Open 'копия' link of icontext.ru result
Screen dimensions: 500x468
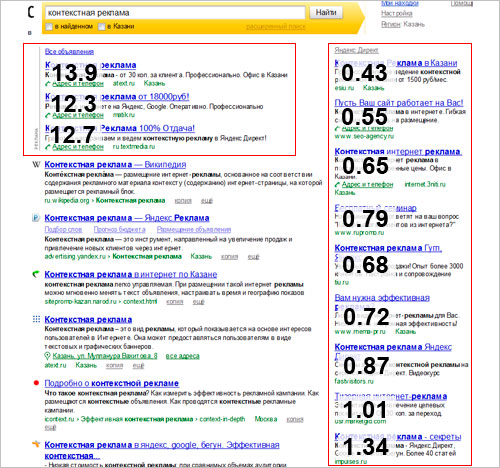[x=295, y=419]
